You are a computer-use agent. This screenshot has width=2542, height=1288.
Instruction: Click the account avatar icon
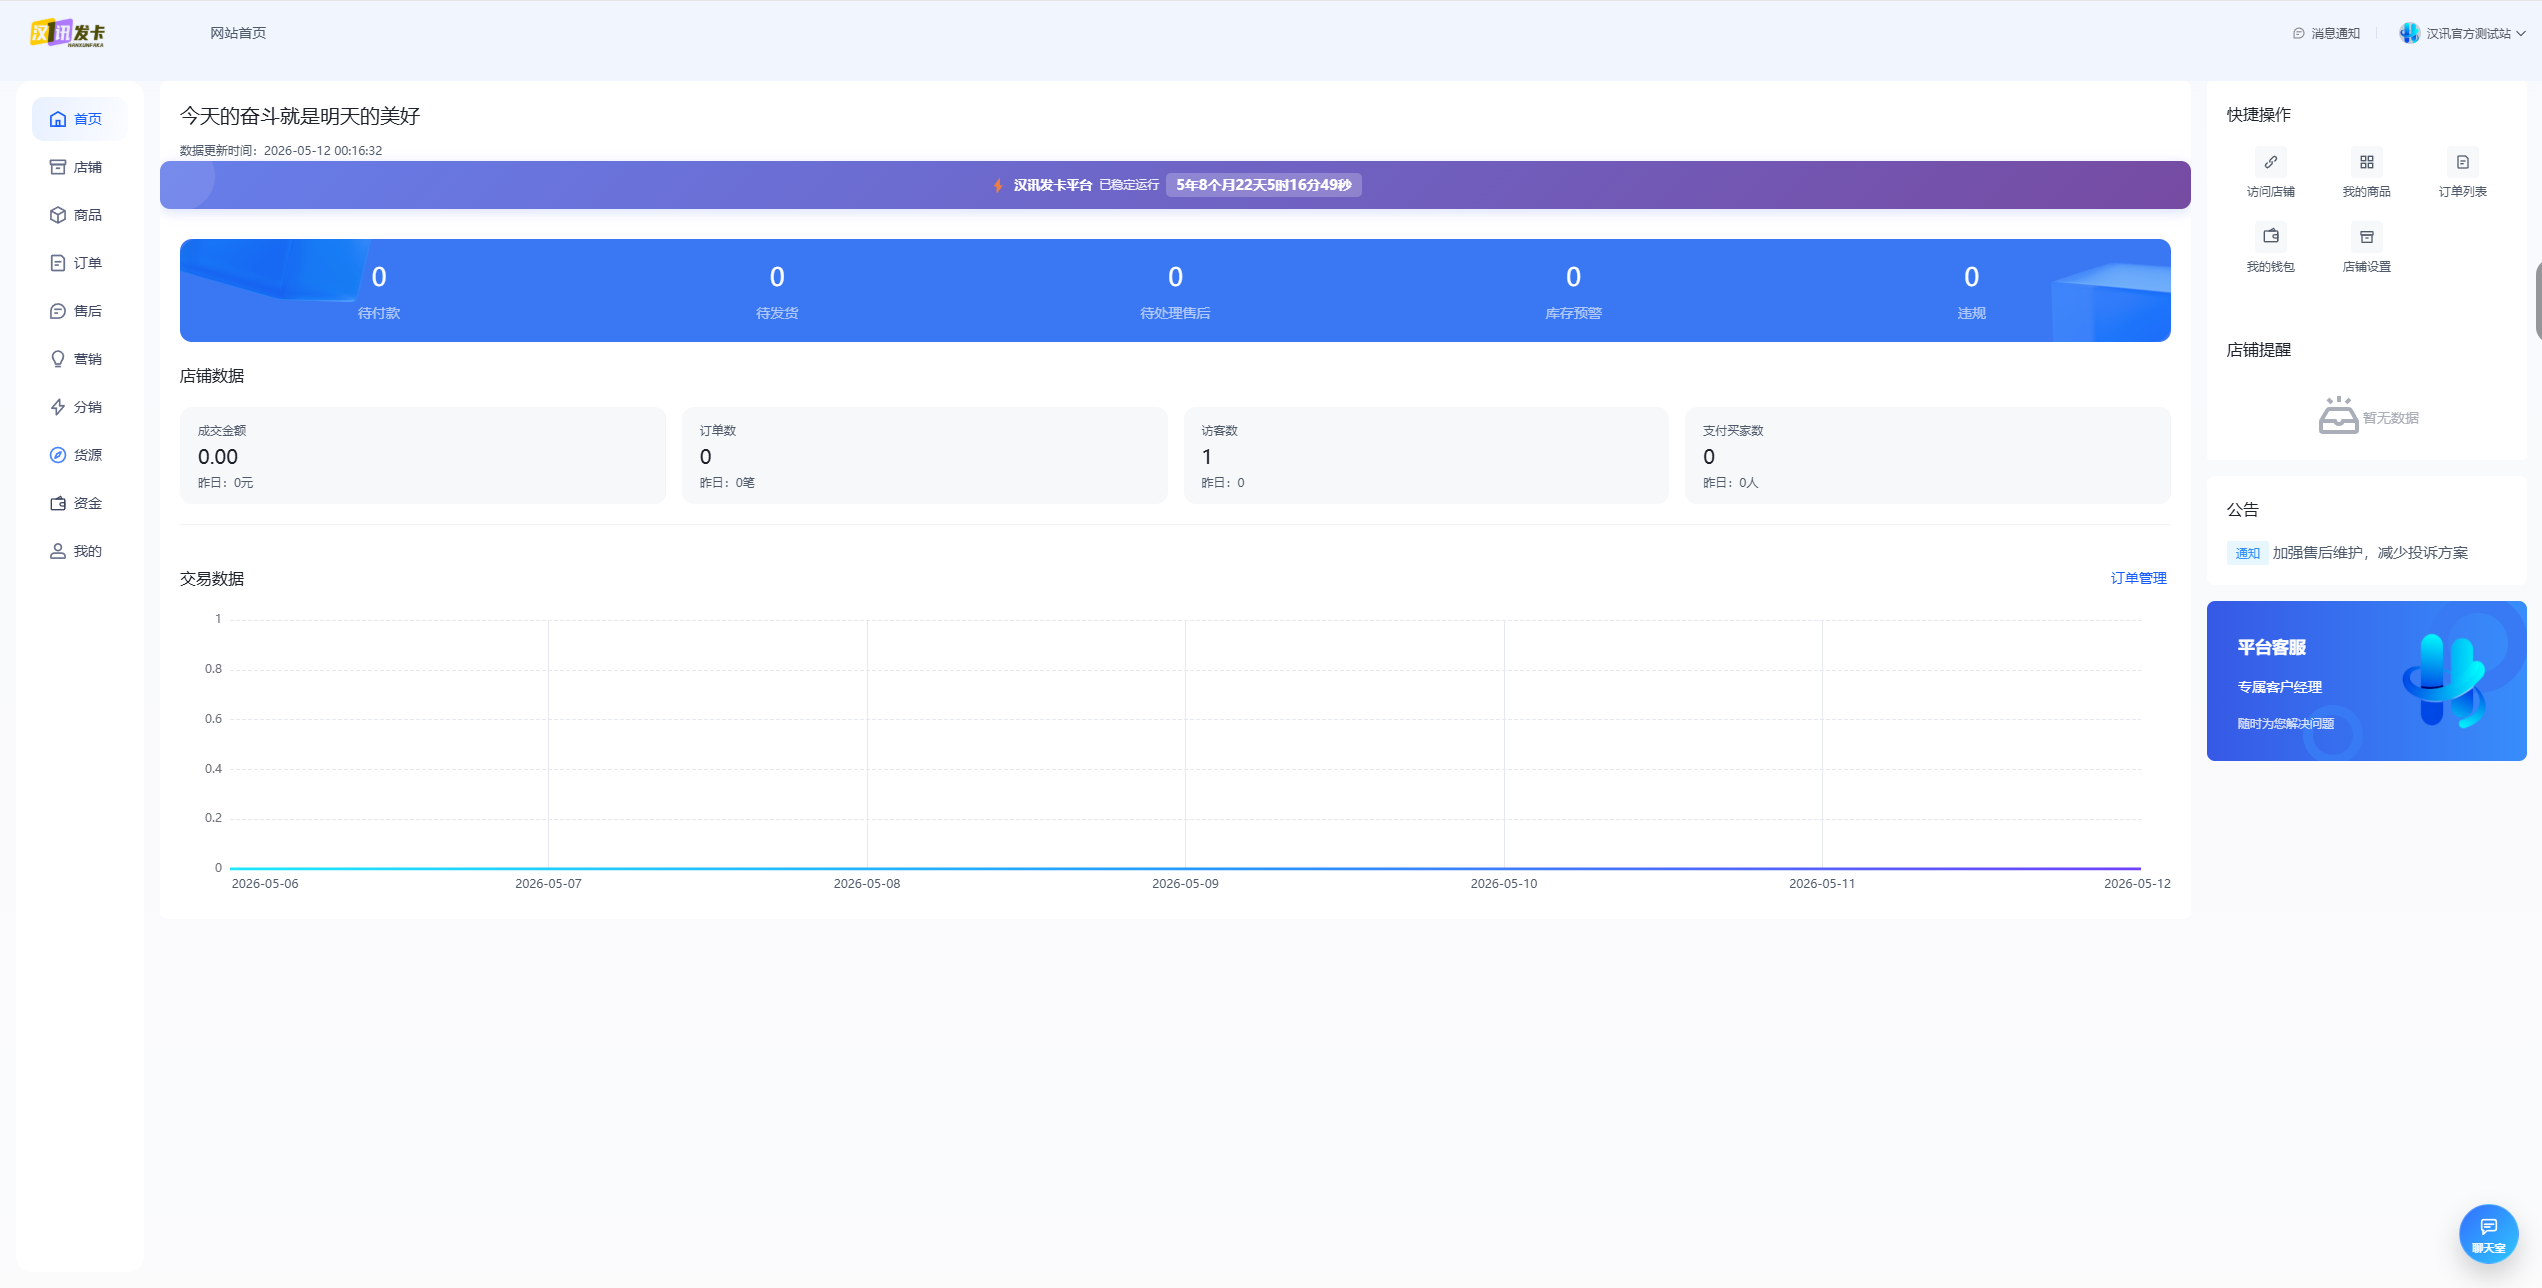click(2409, 33)
